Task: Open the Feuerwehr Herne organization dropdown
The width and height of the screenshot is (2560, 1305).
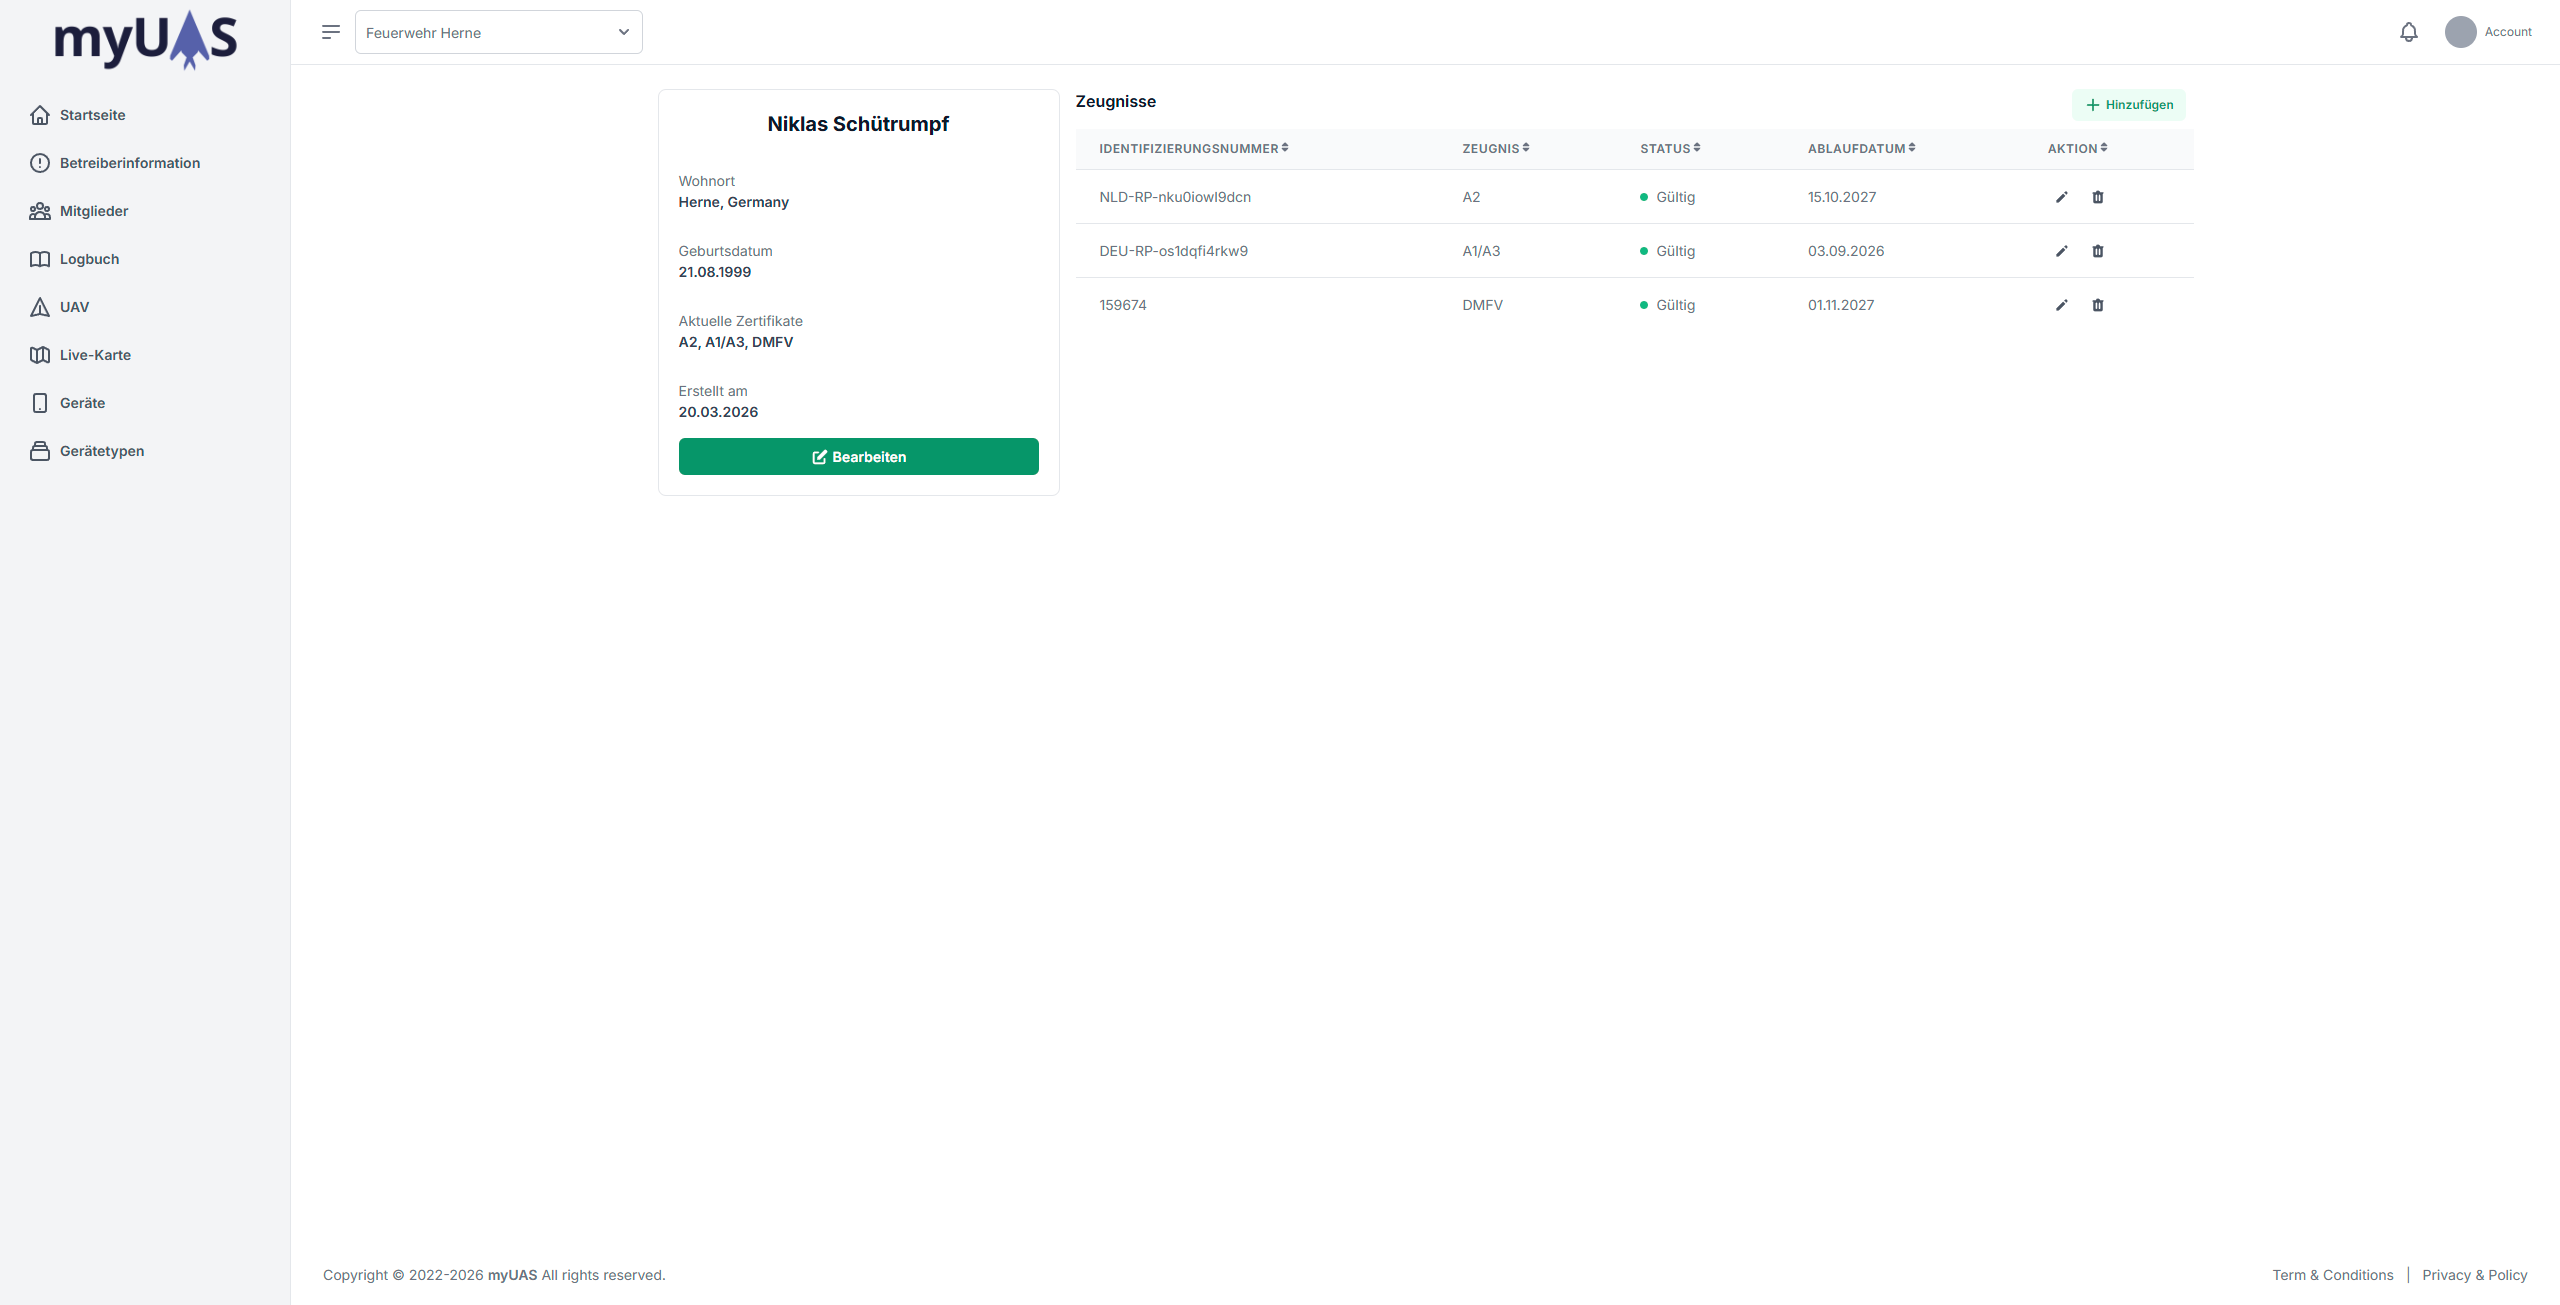Action: tap(498, 32)
